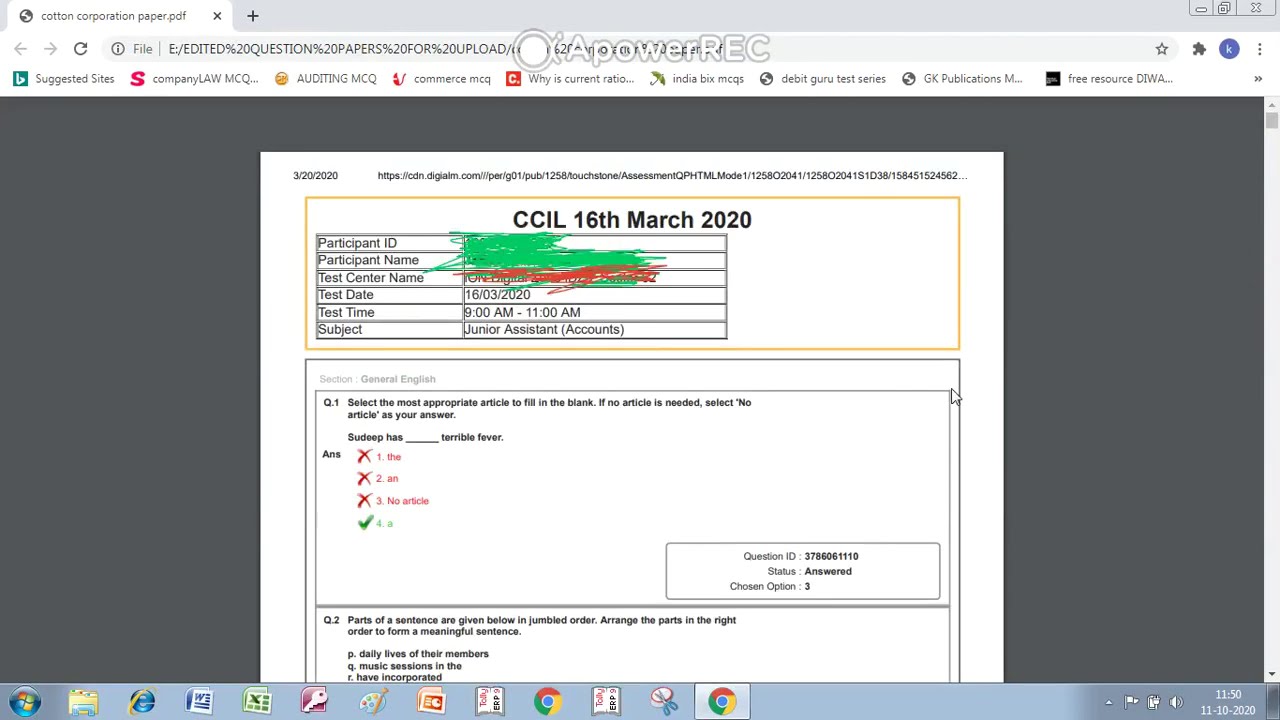Click the 'Sudeep has ___ terrible fever' sentence

click(425, 437)
